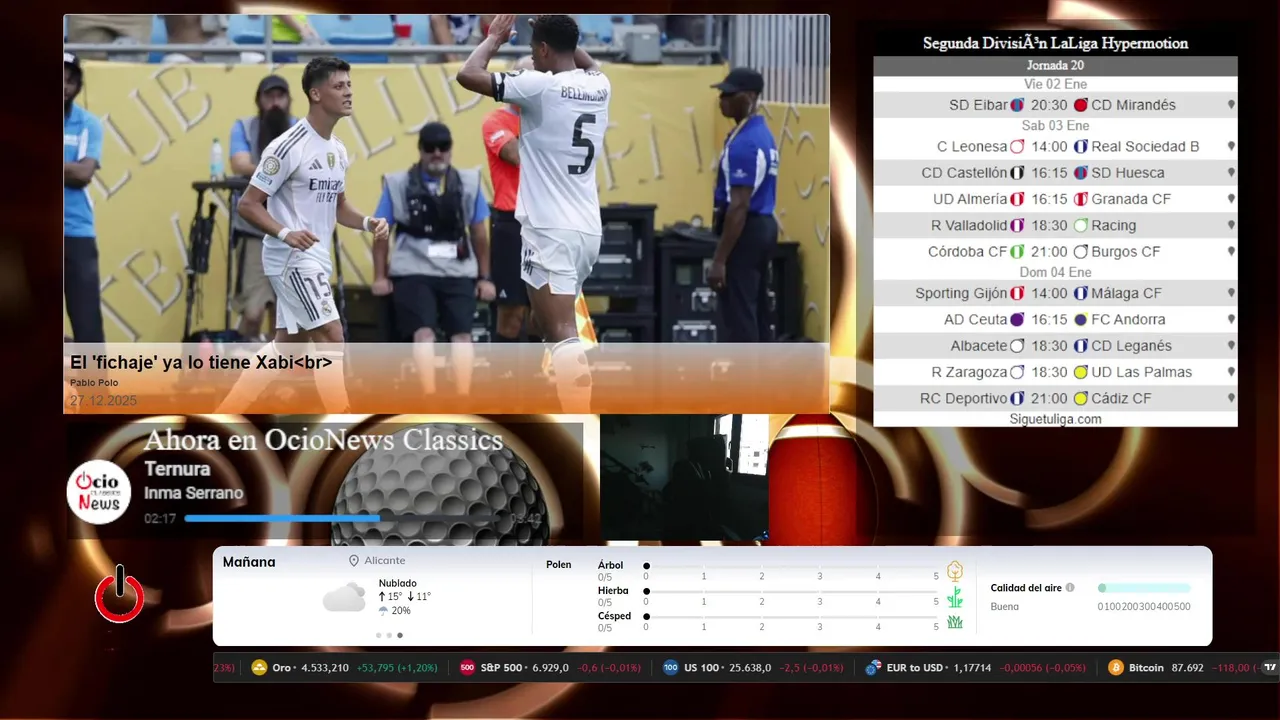Viewport: 1280px width, 720px height.
Task: Click the CD Mirandés team crest
Action: pos(1080,105)
